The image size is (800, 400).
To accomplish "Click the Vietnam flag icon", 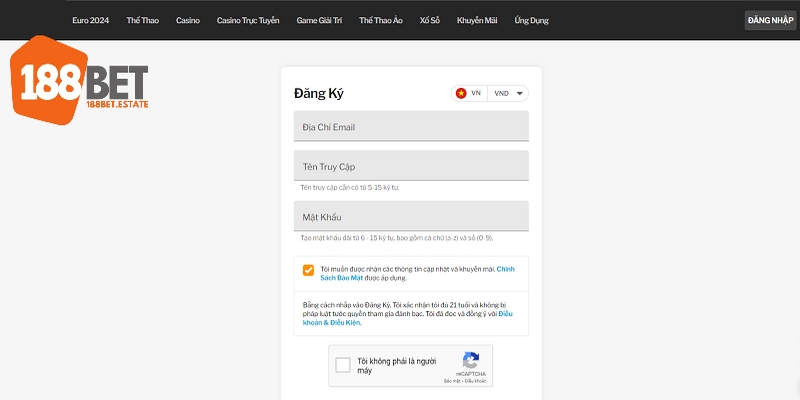I will [461, 93].
